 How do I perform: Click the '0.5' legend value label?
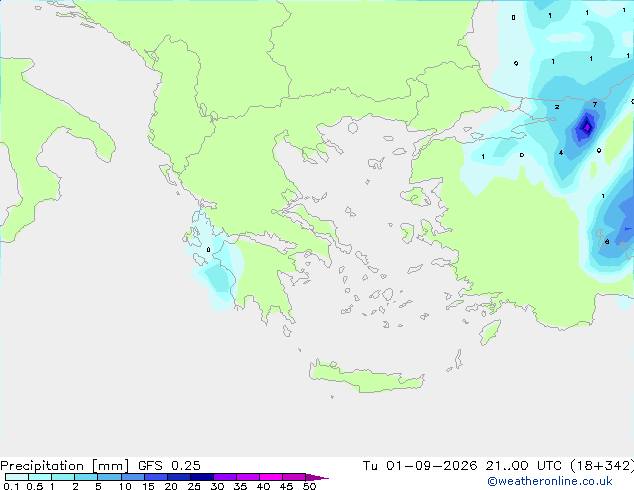click(x=35, y=486)
